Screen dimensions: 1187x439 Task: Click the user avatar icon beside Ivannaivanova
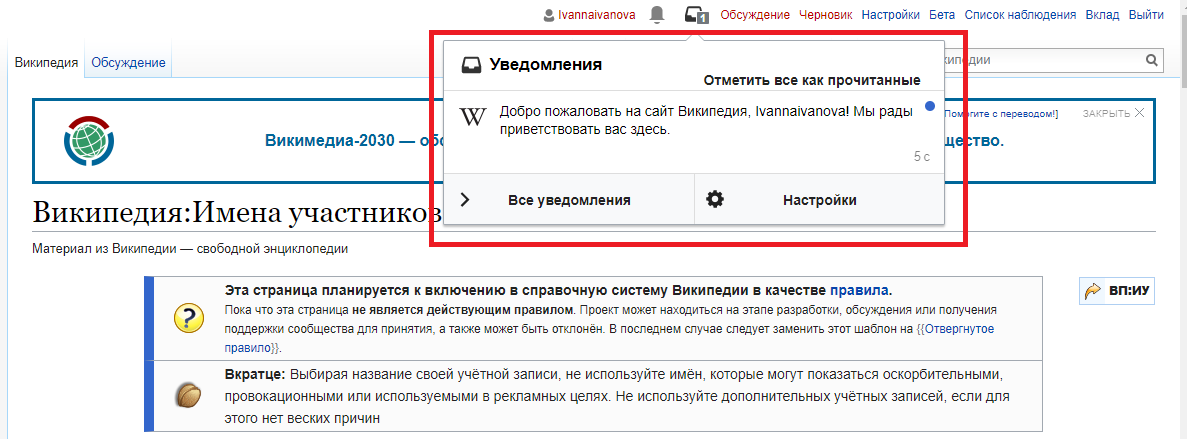[548, 15]
